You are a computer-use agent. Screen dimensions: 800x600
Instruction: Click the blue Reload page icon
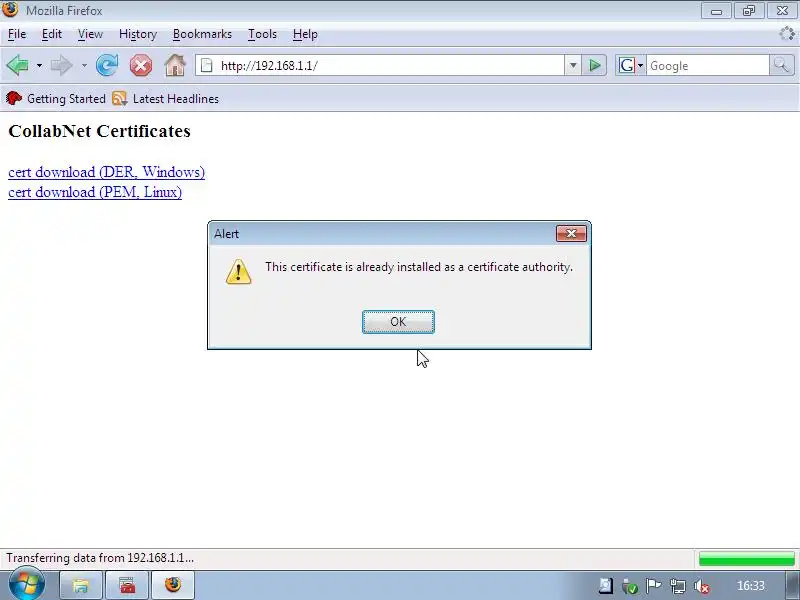pos(107,65)
